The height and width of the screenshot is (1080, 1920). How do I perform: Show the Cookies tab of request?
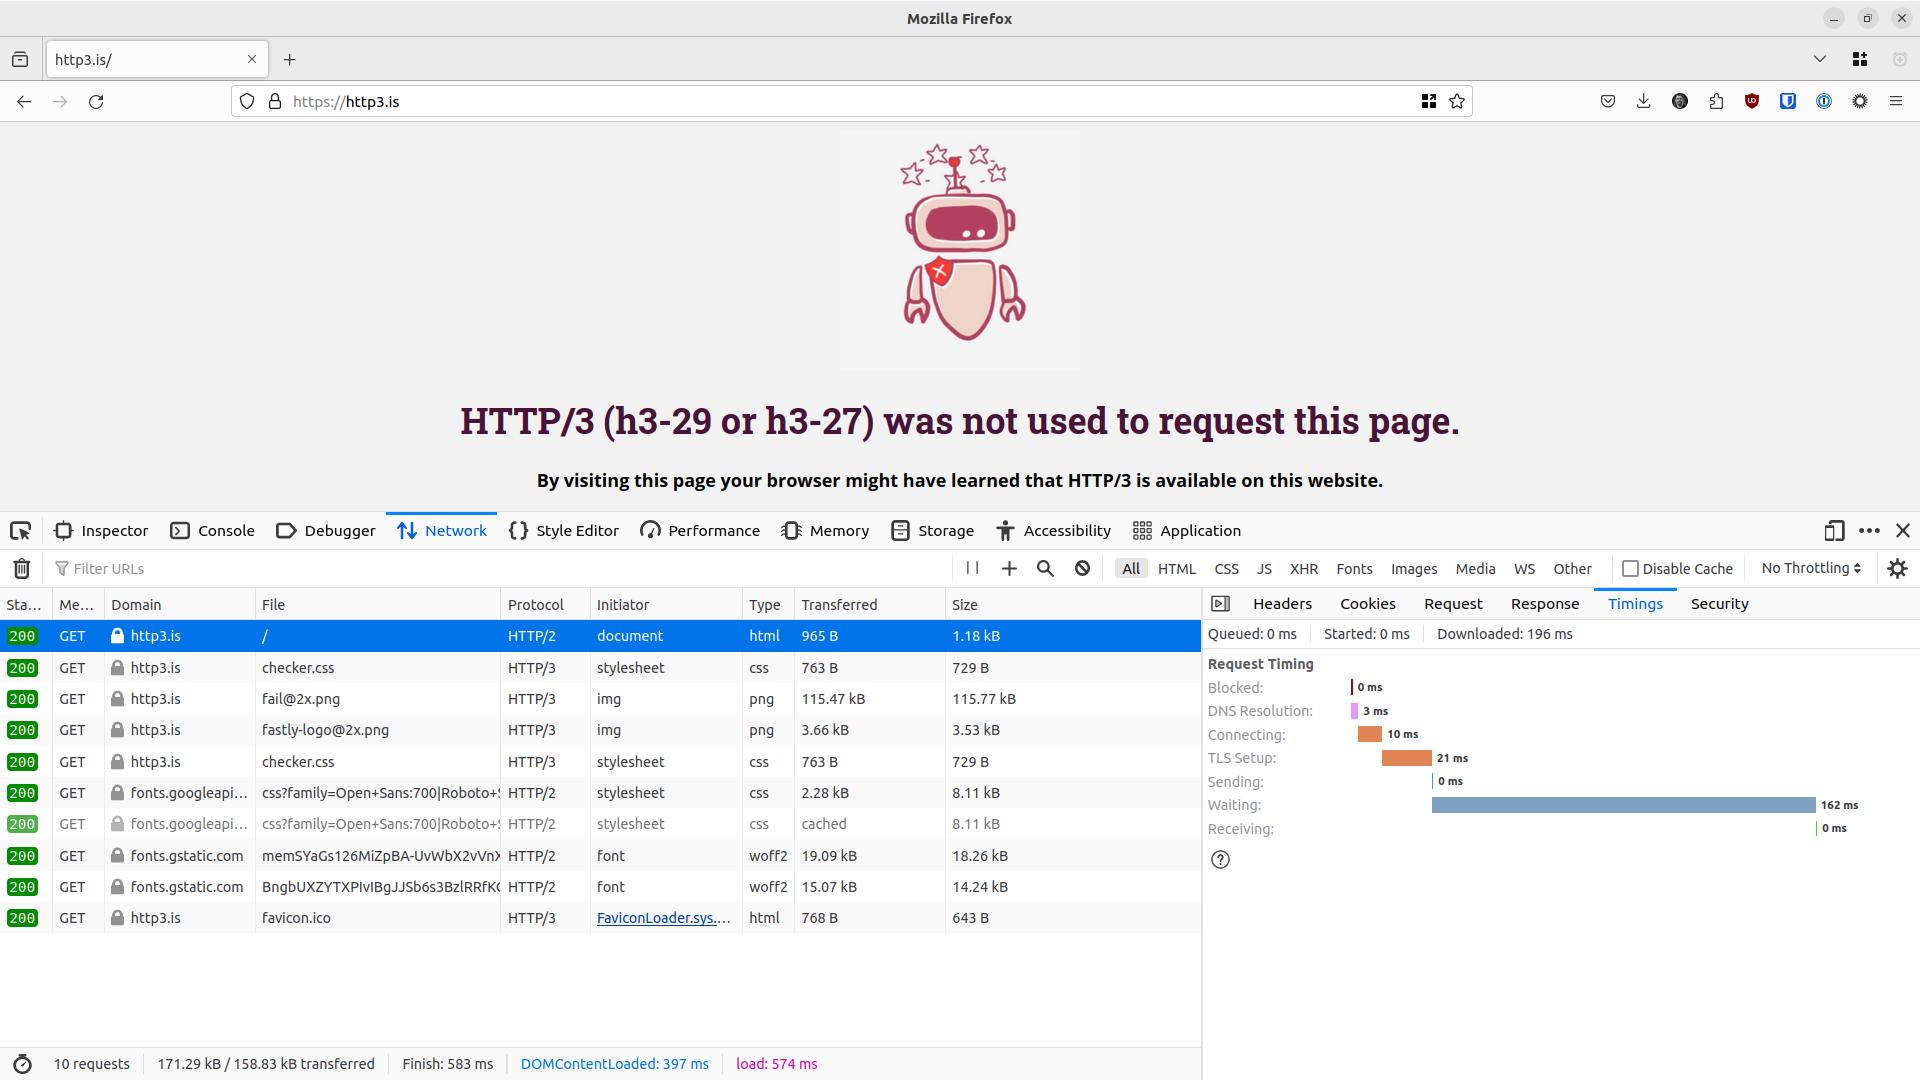1367,604
